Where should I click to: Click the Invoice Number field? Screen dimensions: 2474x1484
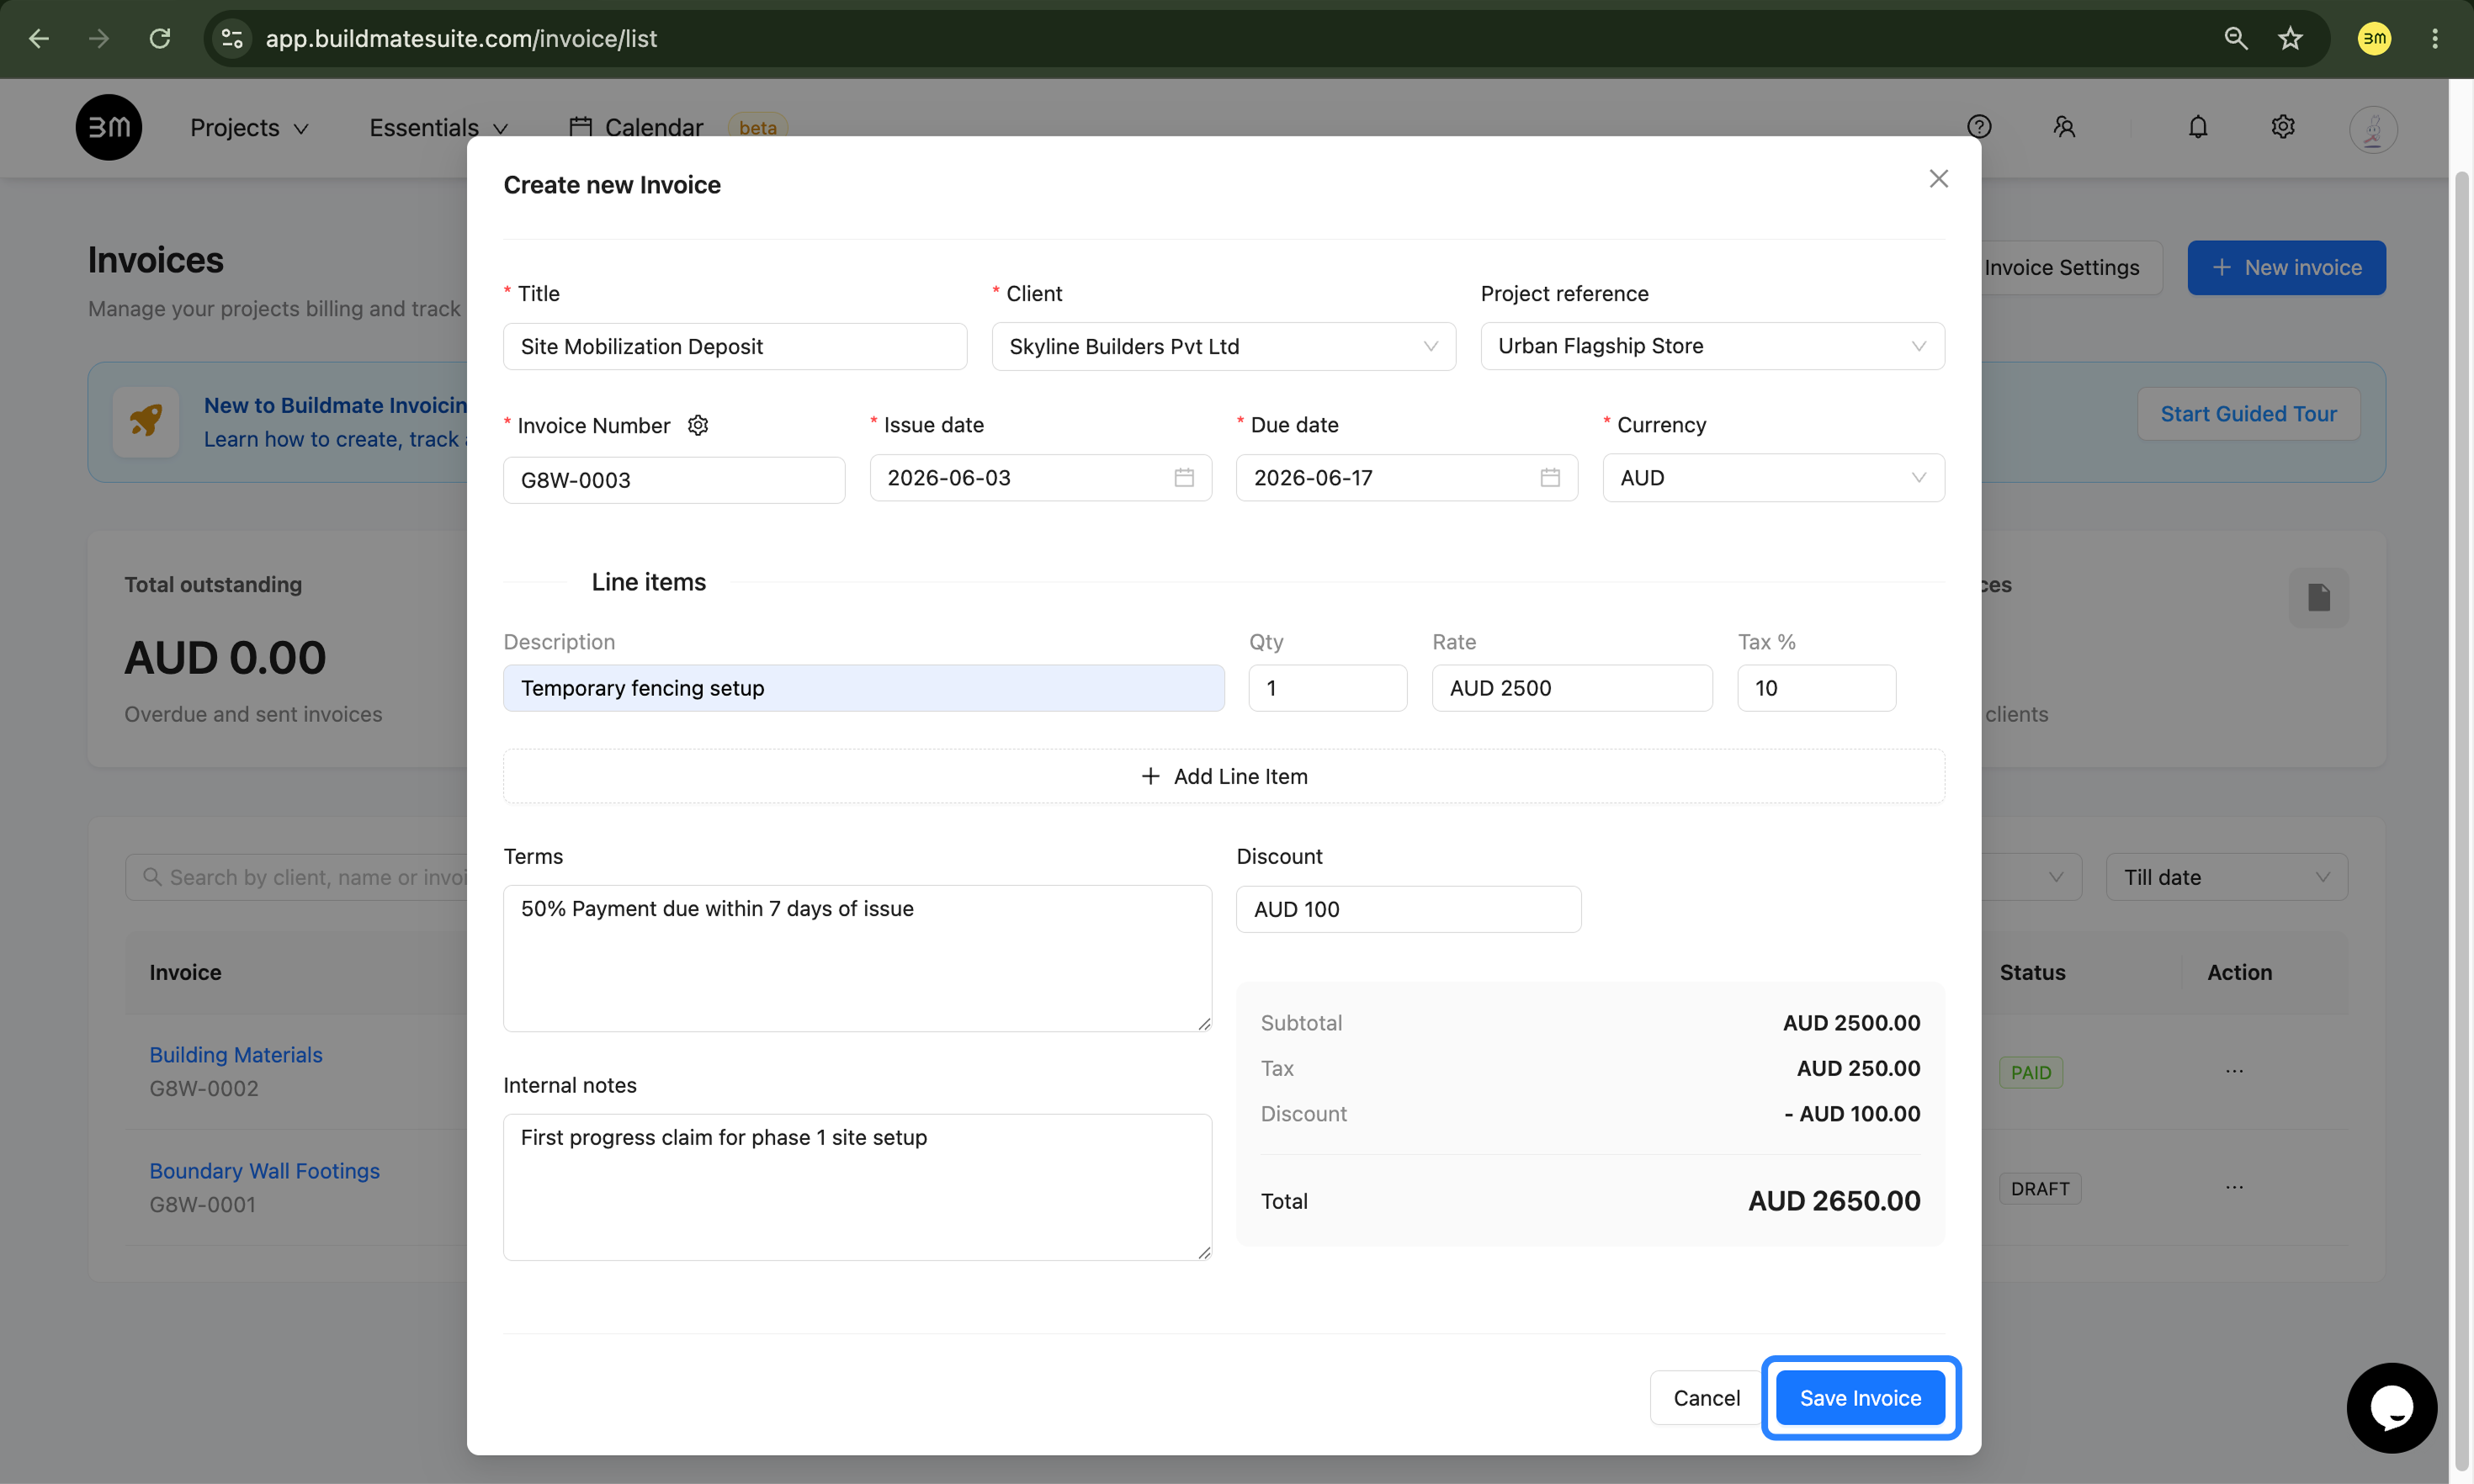[x=674, y=480]
